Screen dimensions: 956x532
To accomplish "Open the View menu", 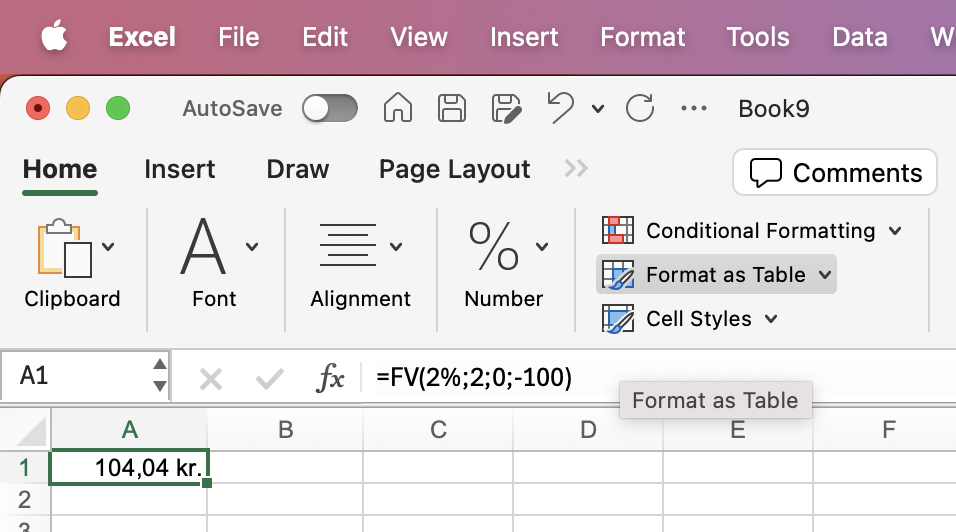I will point(419,37).
